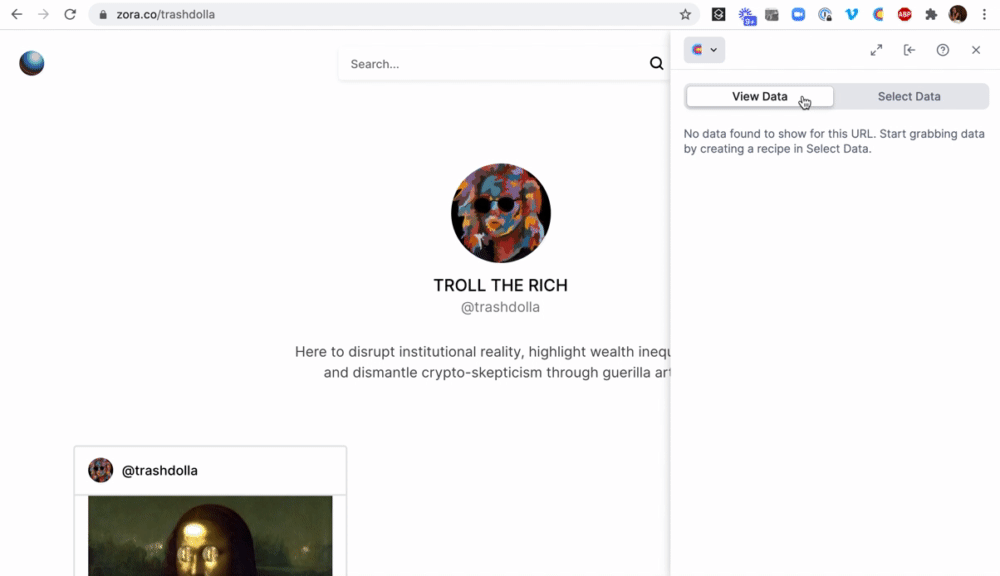The image size is (1000, 576).
Task: Open the Vimeo extension icon
Action: tap(851, 14)
